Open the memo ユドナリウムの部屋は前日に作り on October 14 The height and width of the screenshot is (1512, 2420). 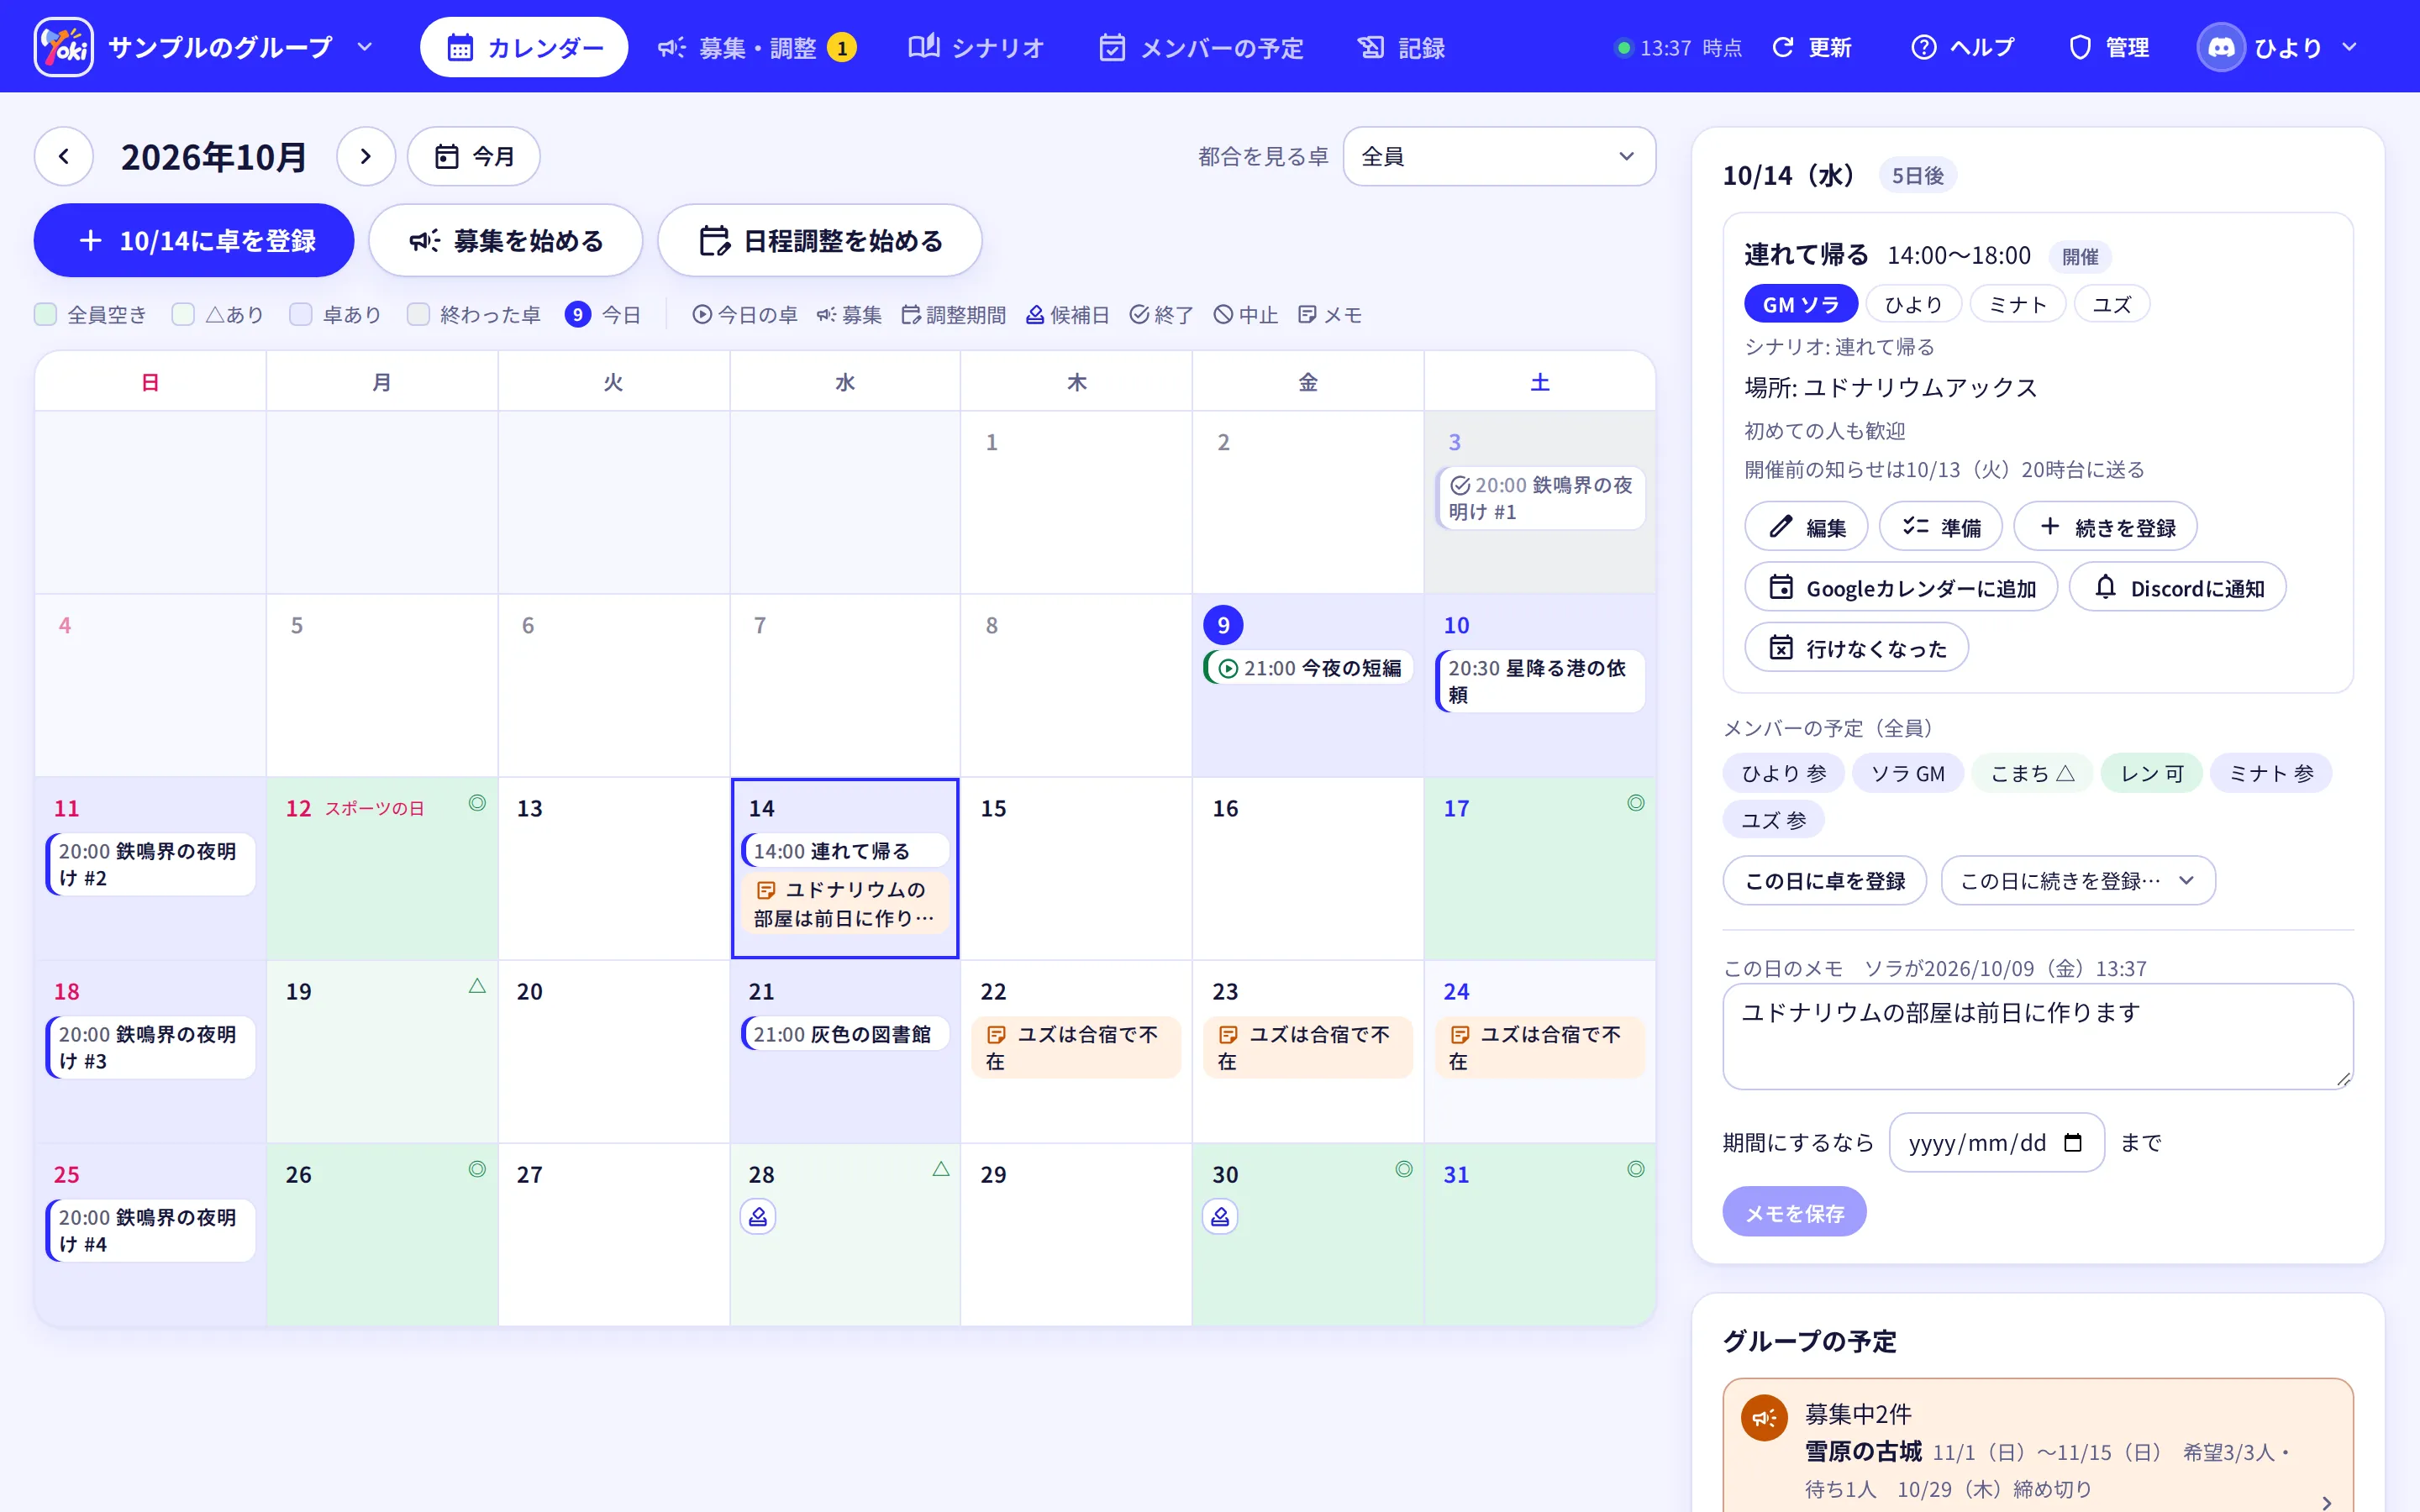pyautogui.click(x=845, y=903)
